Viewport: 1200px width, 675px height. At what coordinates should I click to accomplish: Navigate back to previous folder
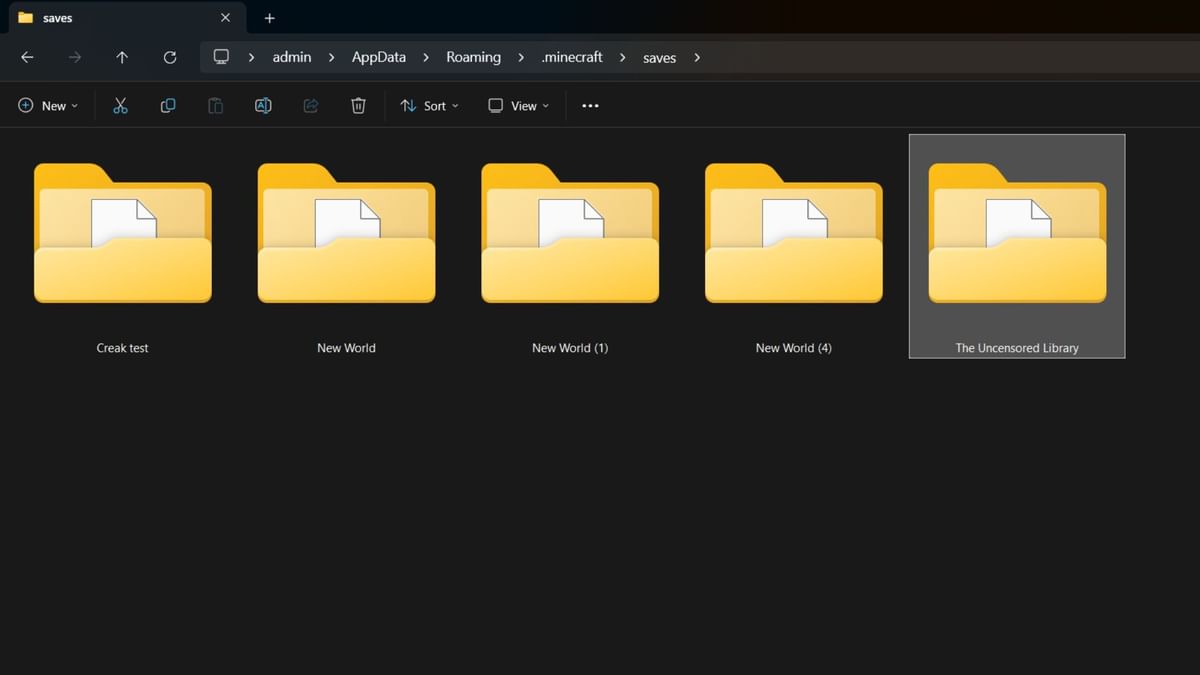(27, 57)
